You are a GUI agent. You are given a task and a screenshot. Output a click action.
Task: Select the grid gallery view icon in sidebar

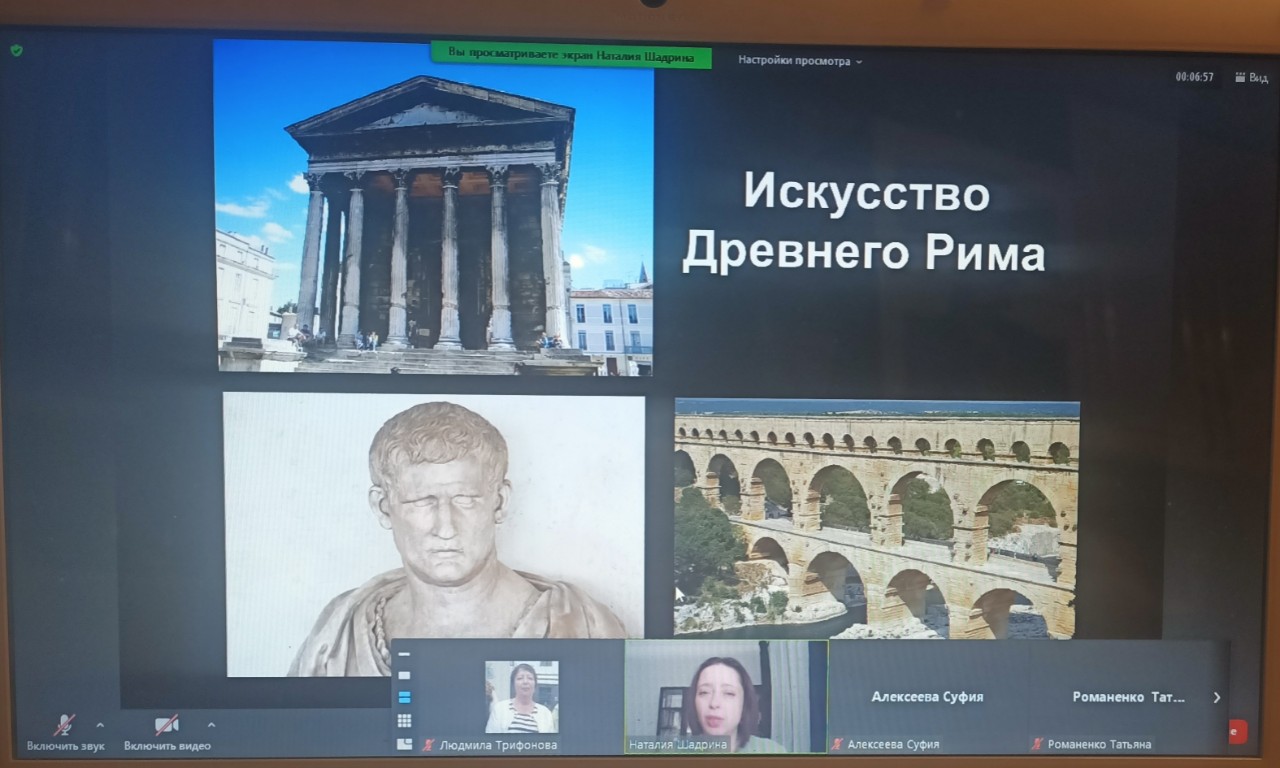(404, 719)
